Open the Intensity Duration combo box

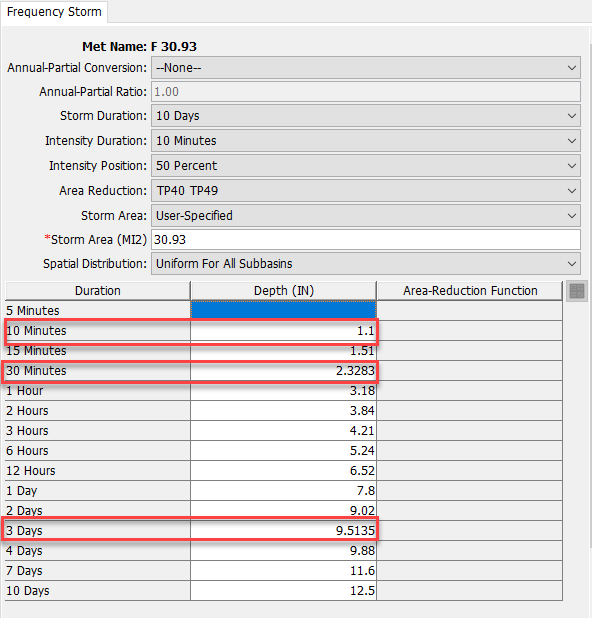(x=366, y=141)
